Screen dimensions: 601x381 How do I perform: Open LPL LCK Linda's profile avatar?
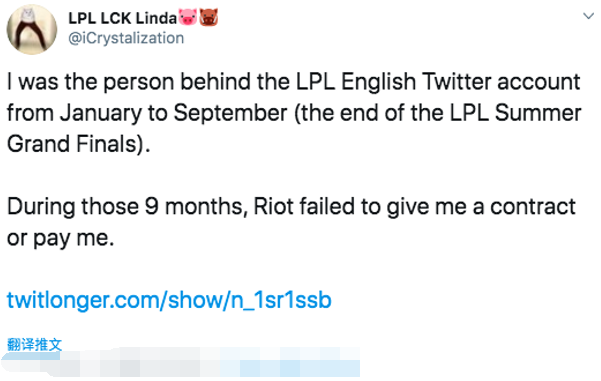(x=32, y=29)
